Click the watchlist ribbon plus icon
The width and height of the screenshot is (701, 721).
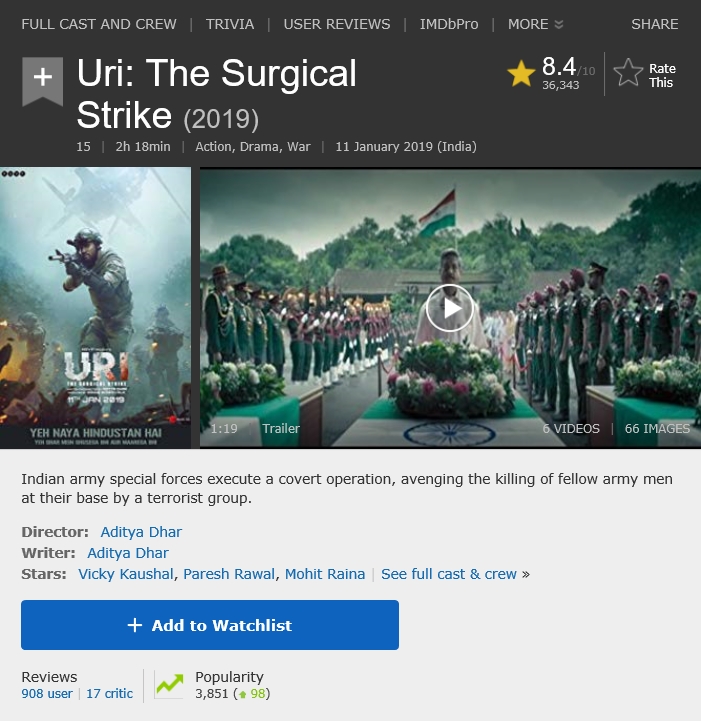click(42, 80)
